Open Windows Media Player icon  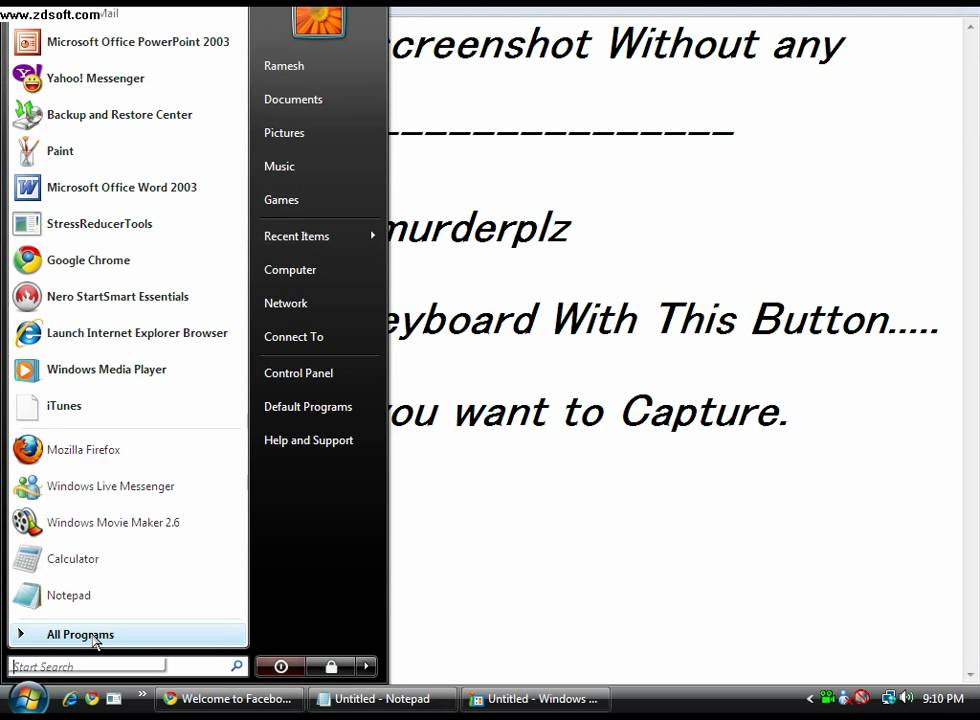(28, 369)
